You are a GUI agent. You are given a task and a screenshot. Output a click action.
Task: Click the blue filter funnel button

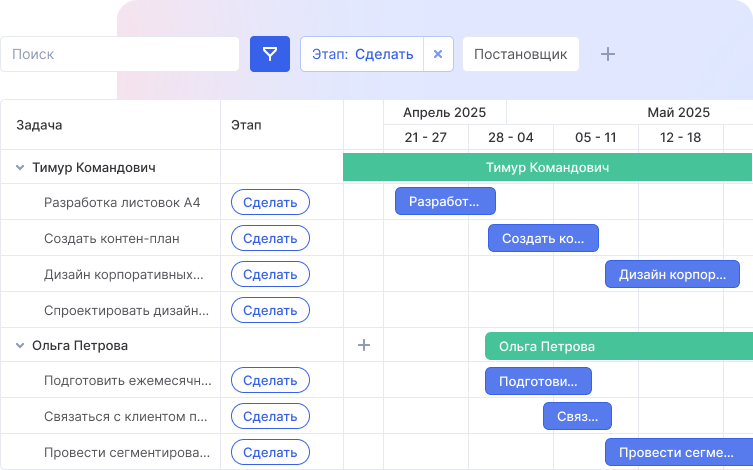pyautogui.click(x=269, y=54)
